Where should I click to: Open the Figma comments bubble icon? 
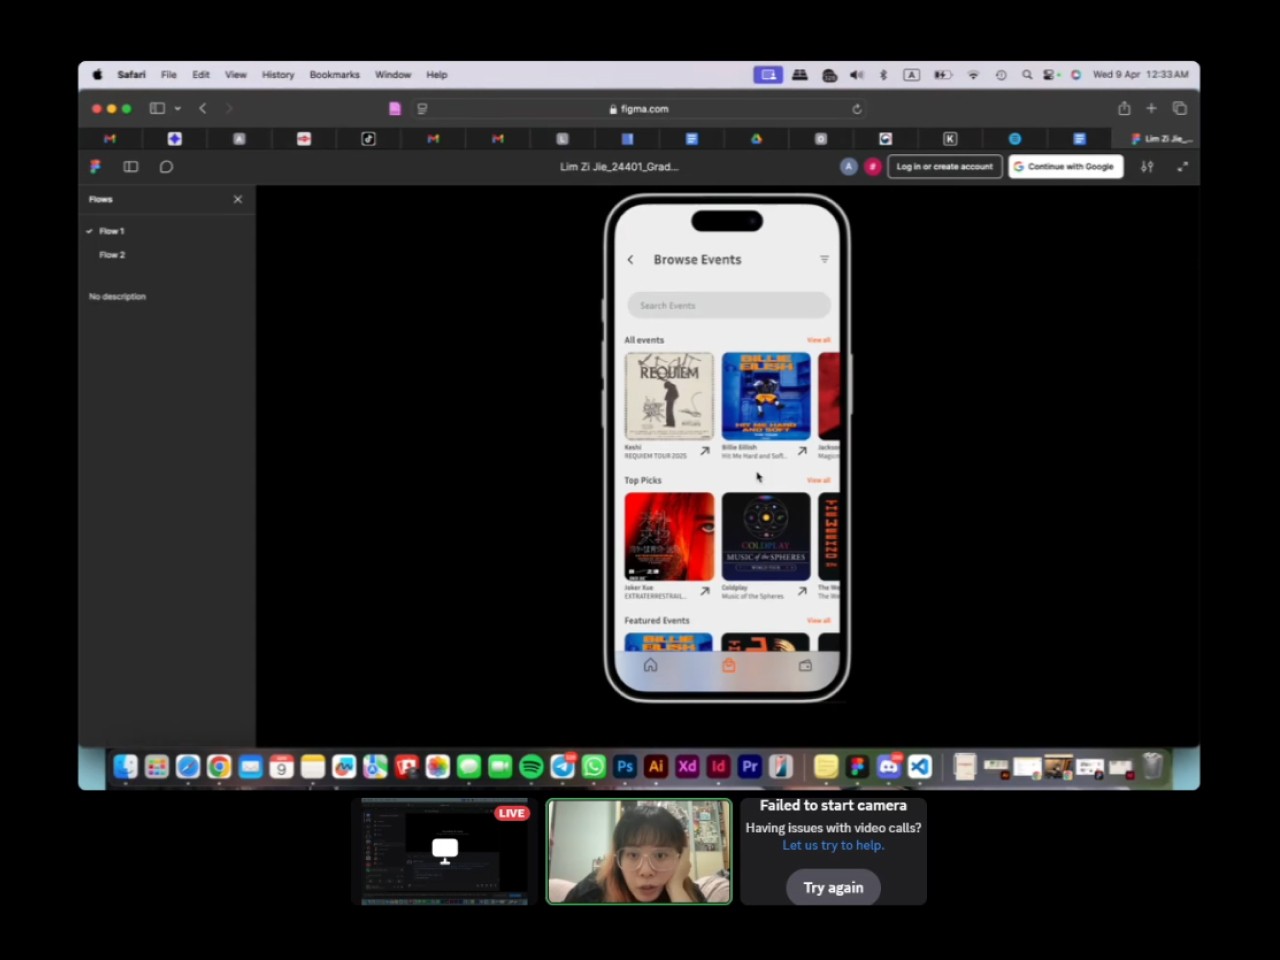(x=166, y=167)
